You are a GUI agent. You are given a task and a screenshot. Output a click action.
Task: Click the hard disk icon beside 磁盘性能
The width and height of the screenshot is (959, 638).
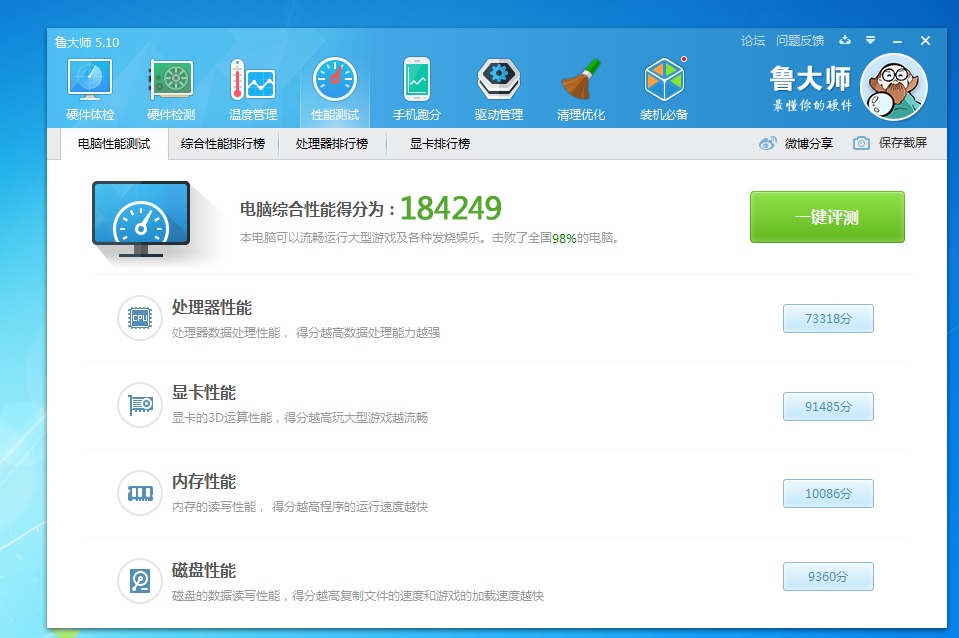click(140, 581)
